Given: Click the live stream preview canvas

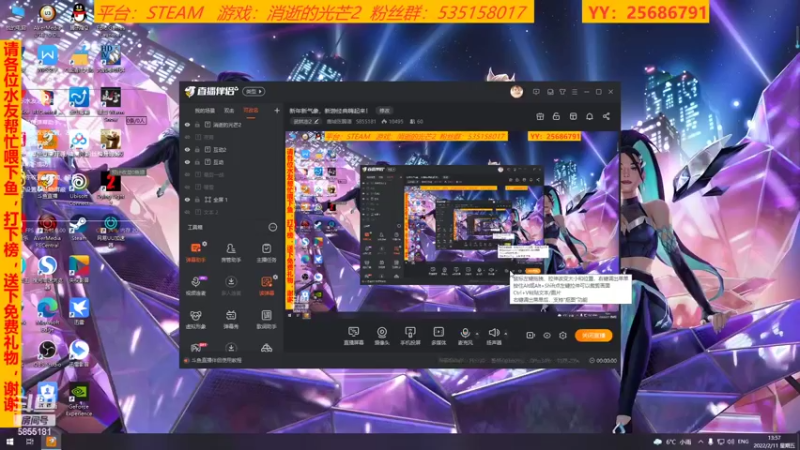Looking at the screenshot, I should (x=452, y=225).
